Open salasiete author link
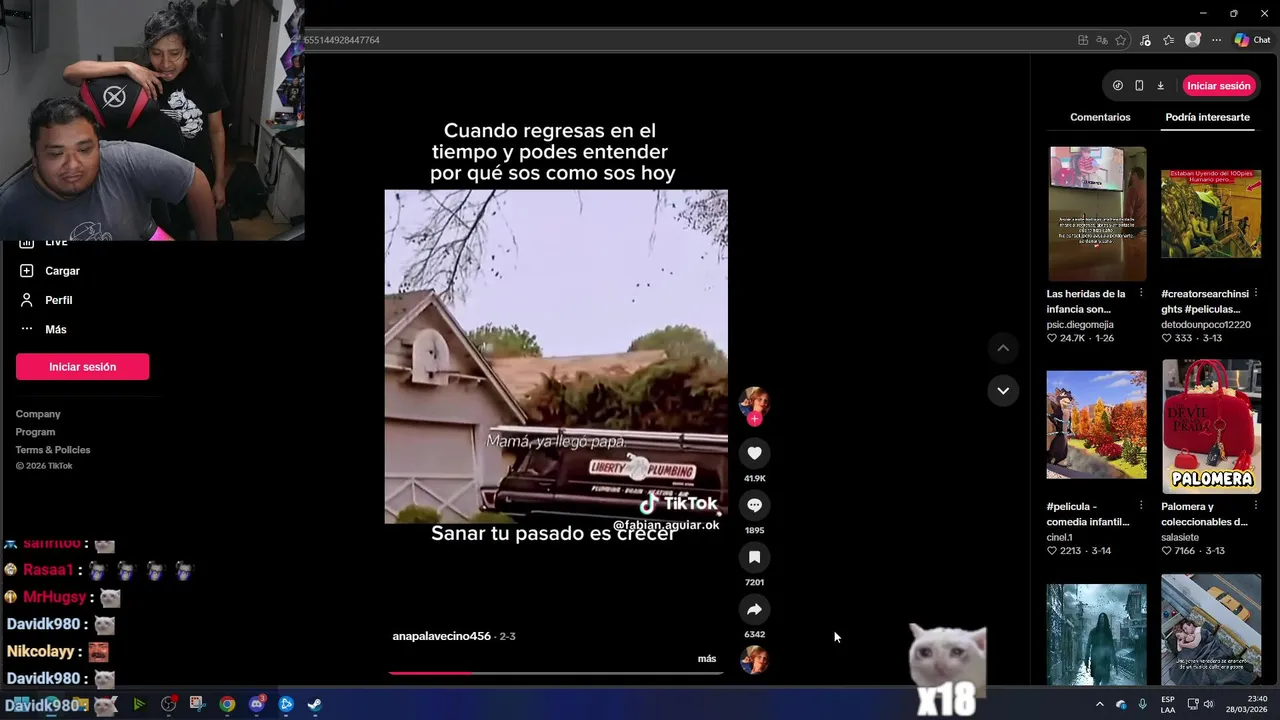 pos(1180,537)
